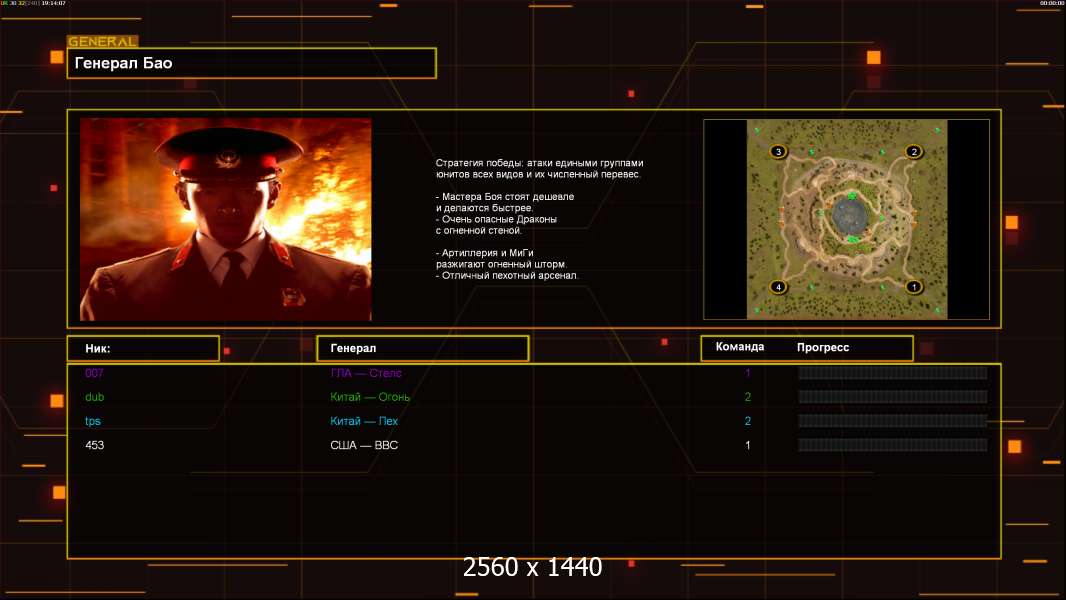The height and width of the screenshot is (600, 1066).
Task: Click start position 4 on the map
Action: coord(778,287)
